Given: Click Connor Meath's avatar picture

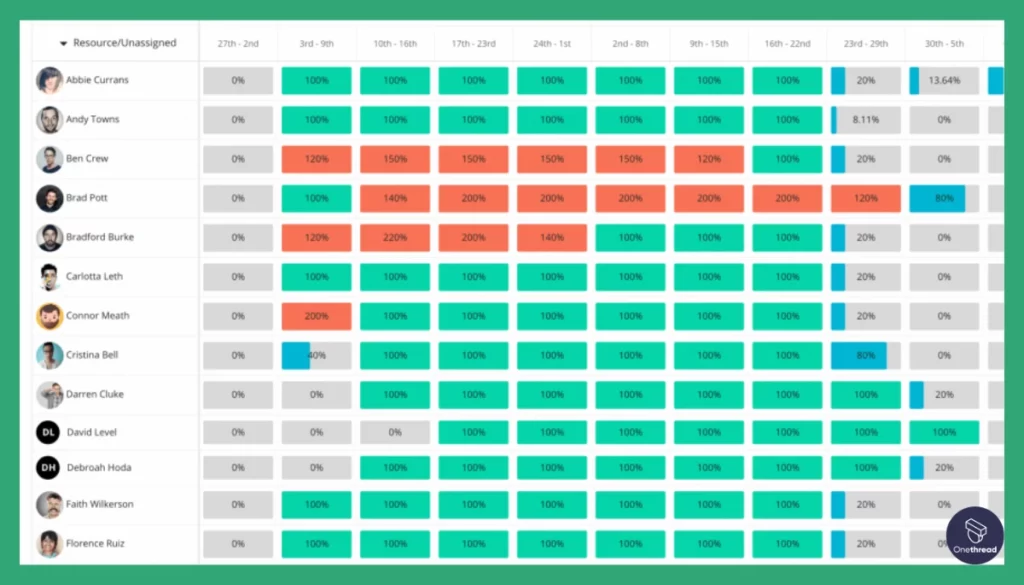Looking at the screenshot, I should click(x=51, y=316).
